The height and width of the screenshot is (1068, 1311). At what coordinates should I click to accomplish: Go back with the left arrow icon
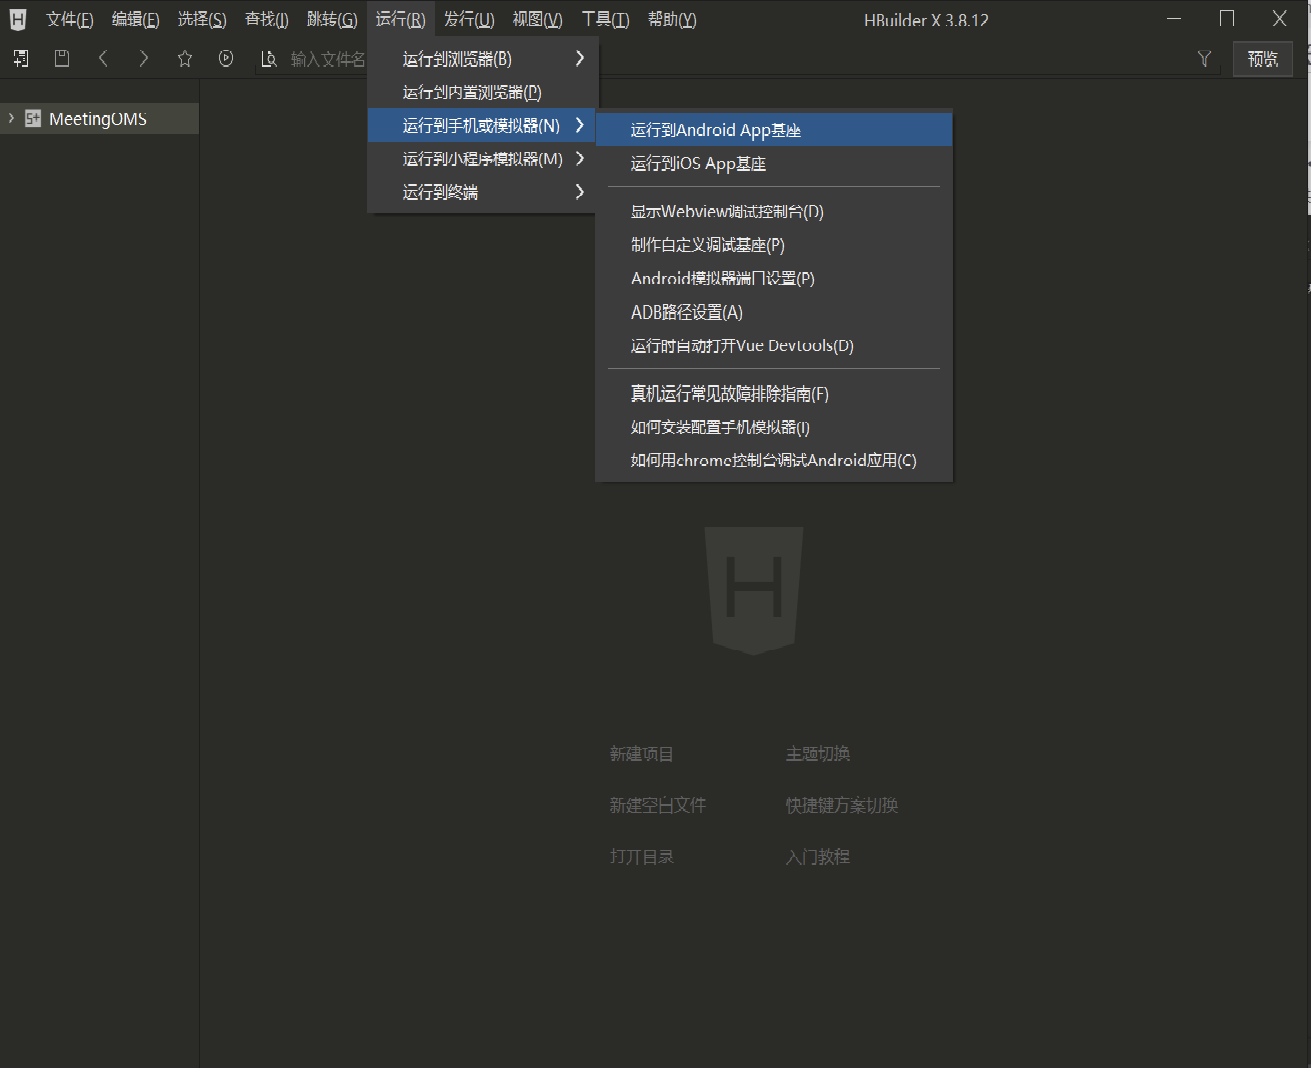point(103,59)
